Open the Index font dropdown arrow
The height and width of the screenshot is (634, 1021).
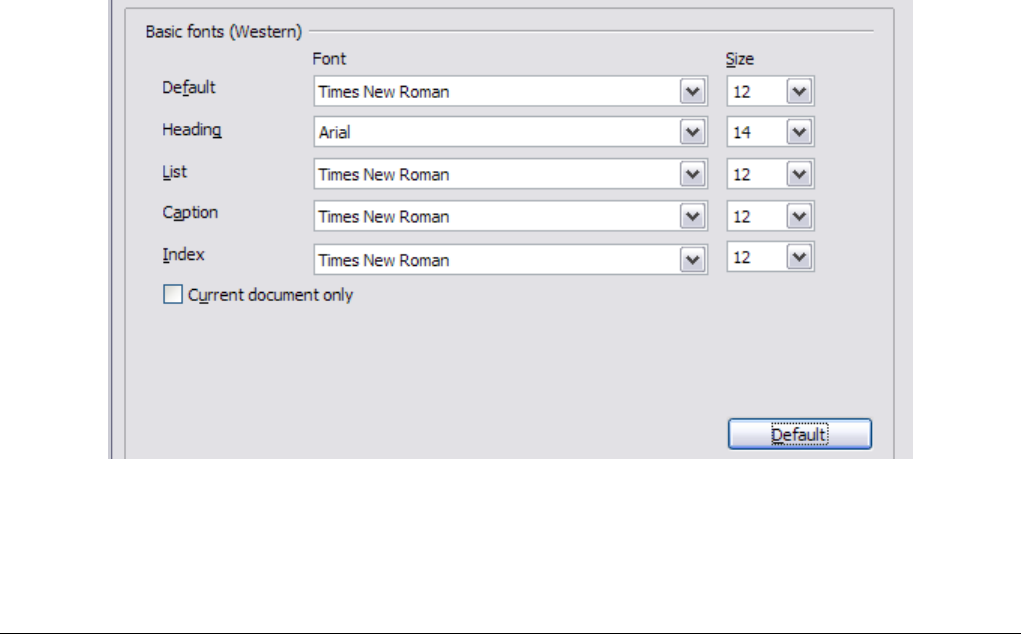[691, 259]
